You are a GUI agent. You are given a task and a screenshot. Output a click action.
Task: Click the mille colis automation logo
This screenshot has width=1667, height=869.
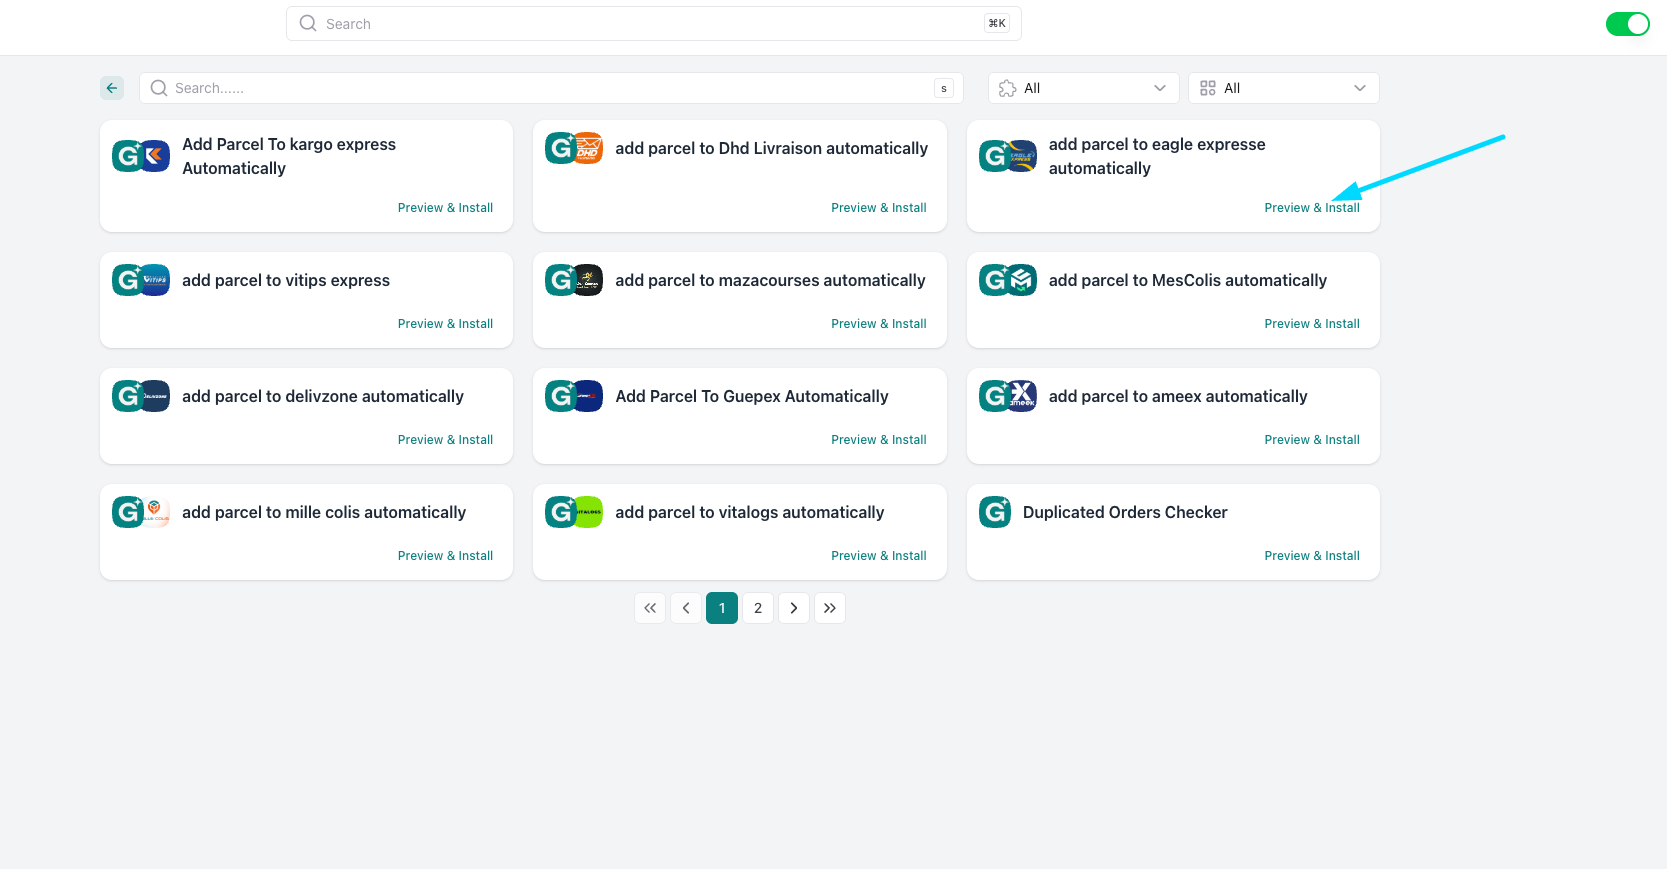tap(141, 512)
